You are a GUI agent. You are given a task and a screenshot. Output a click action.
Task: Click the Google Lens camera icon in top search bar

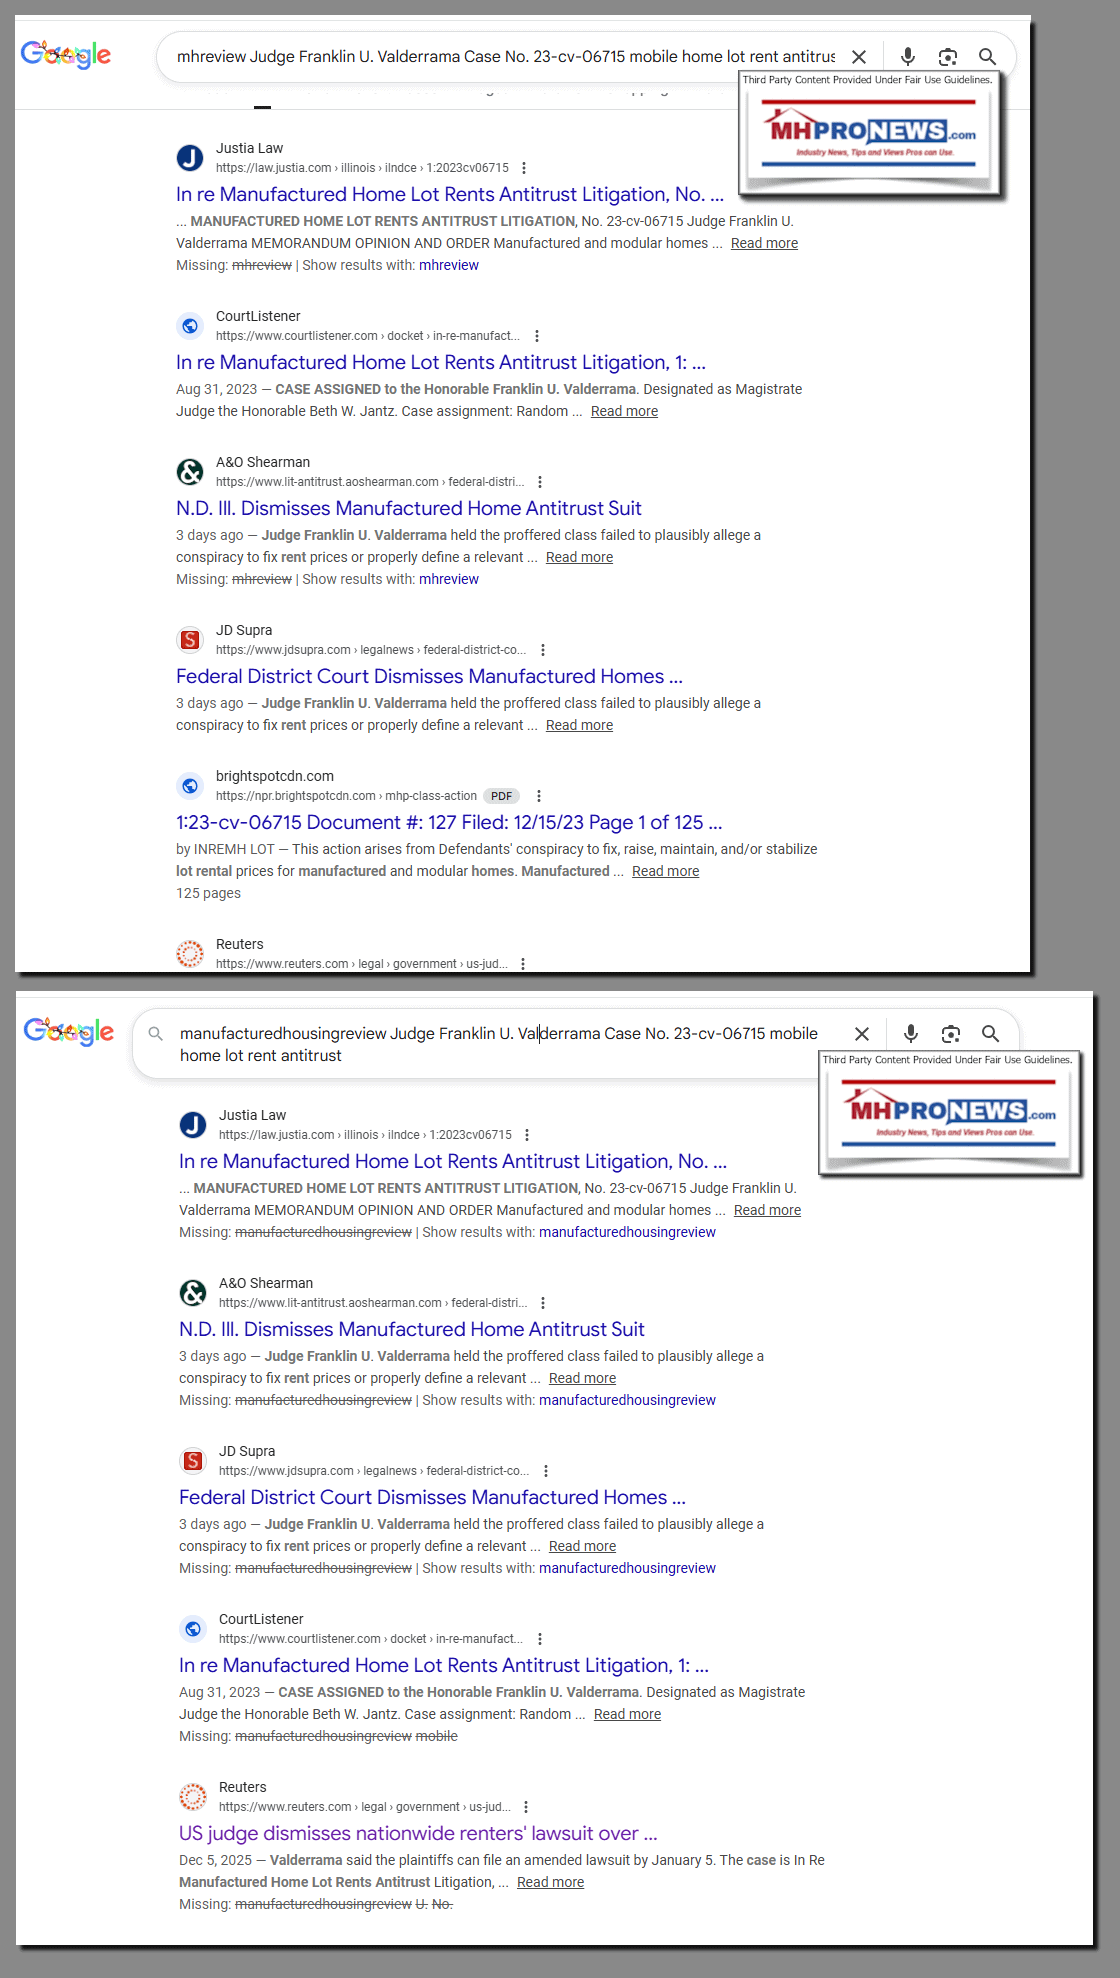click(948, 57)
